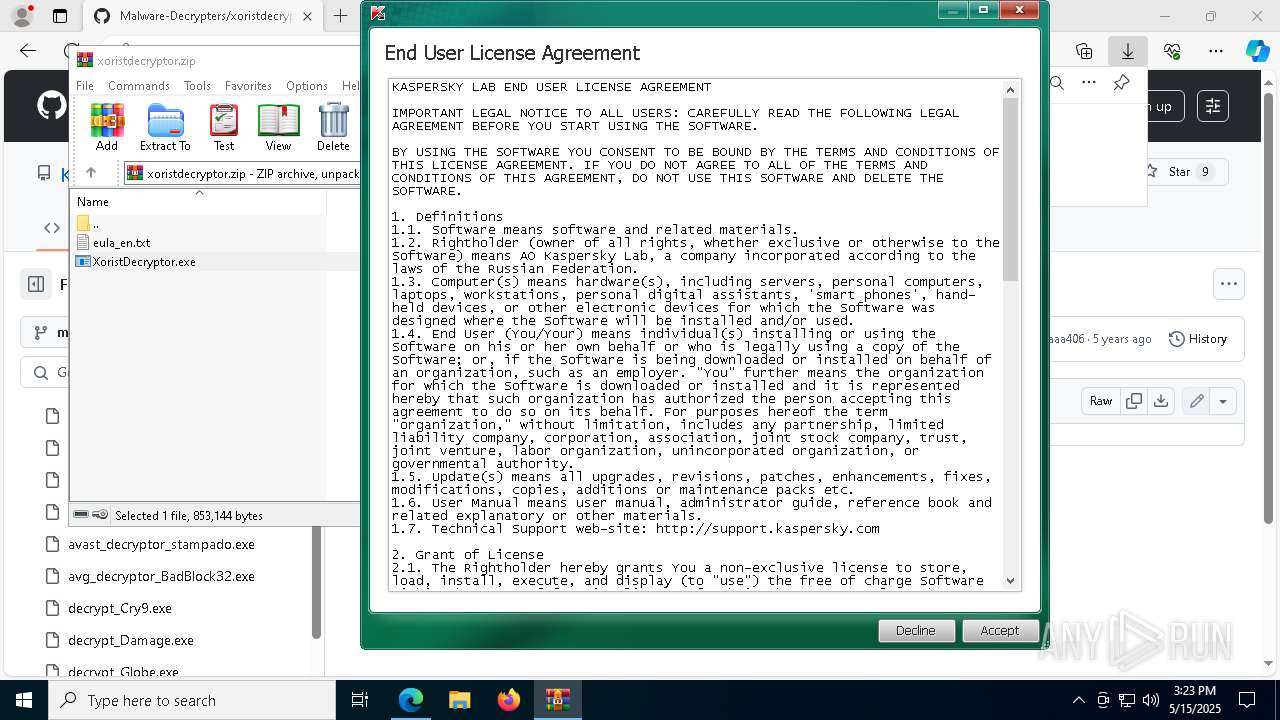Click GitHub logo home link
Viewport: 1280px width, 720px height.
click(x=52, y=106)
